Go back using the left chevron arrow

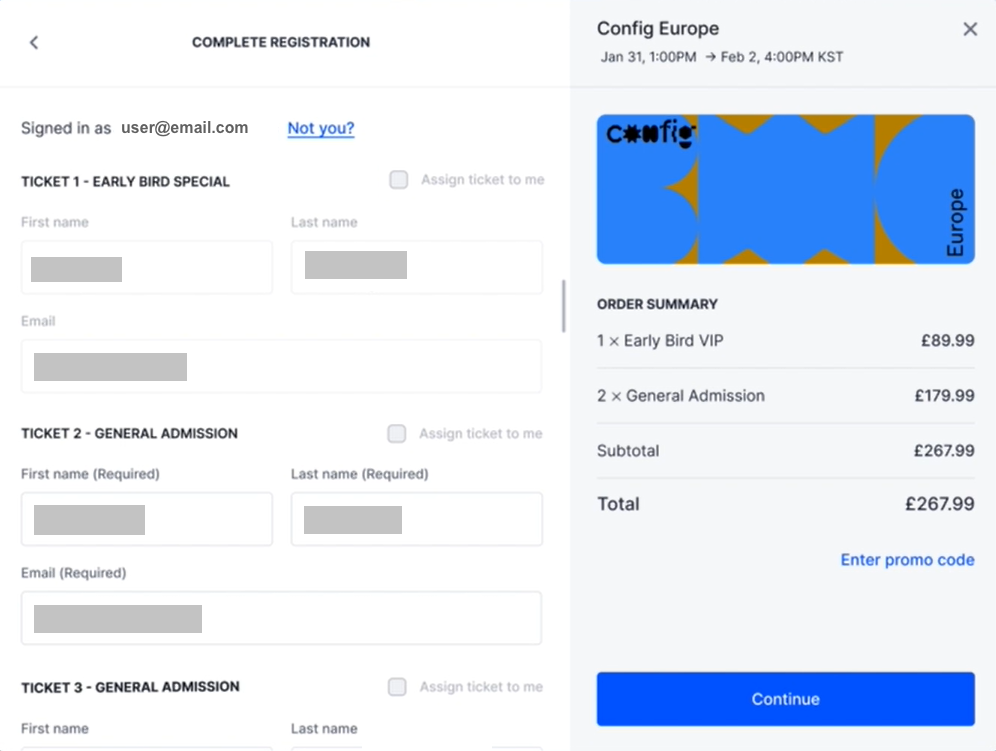pyautogui.click(x=34, y=43)
